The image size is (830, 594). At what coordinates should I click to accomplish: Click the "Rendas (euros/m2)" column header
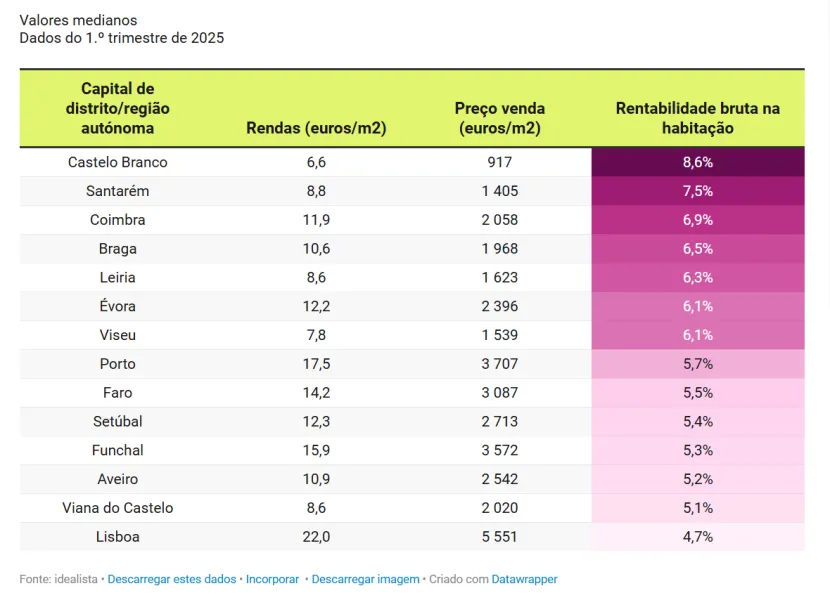pyautogui.click(x=316, y=128)
